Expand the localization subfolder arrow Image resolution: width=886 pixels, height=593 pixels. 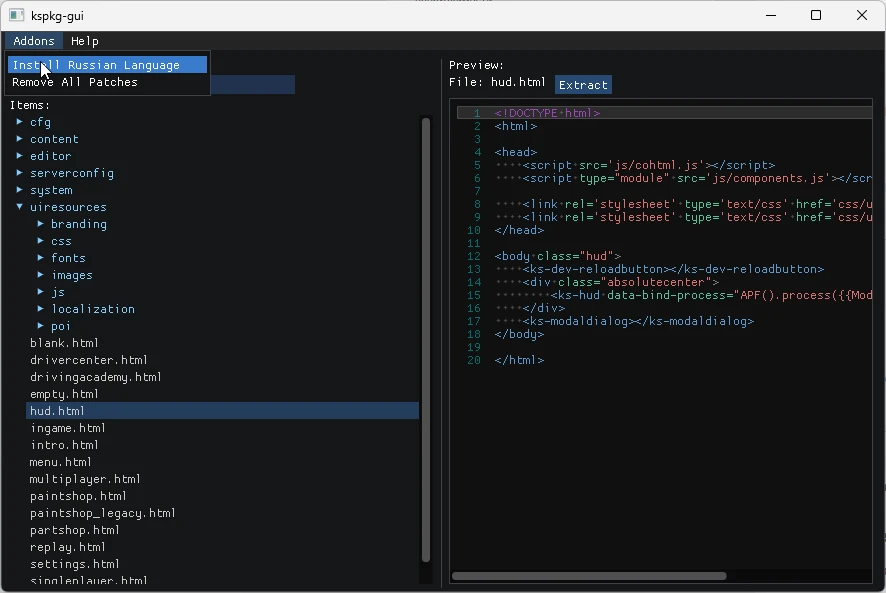tap(41, 309)
